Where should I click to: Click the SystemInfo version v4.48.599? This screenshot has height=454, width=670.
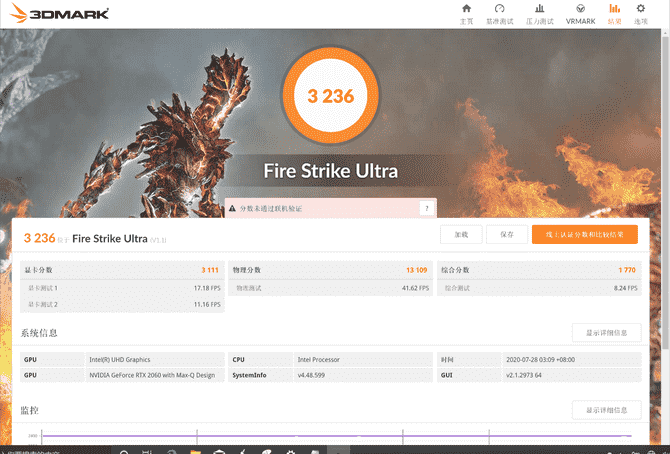311,375
